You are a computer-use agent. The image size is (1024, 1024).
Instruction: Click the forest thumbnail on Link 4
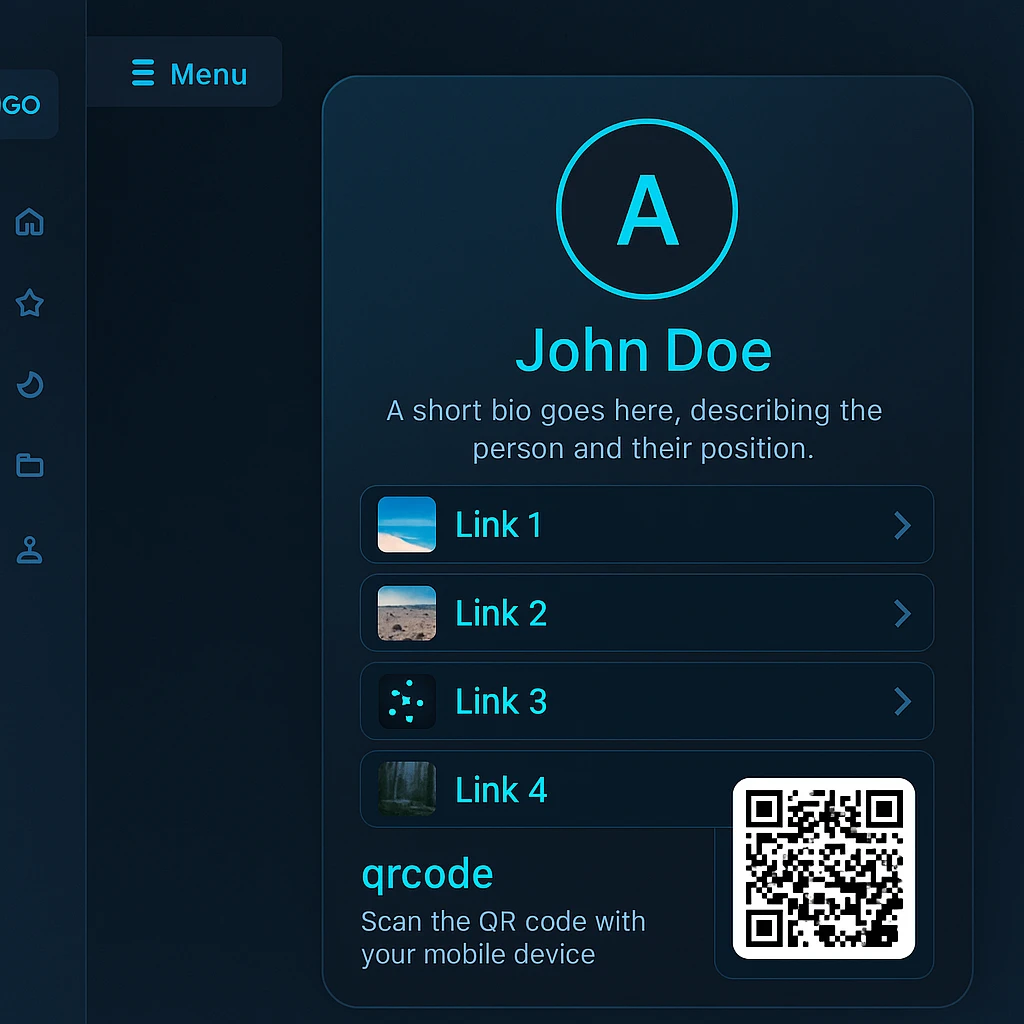[407, 789]
